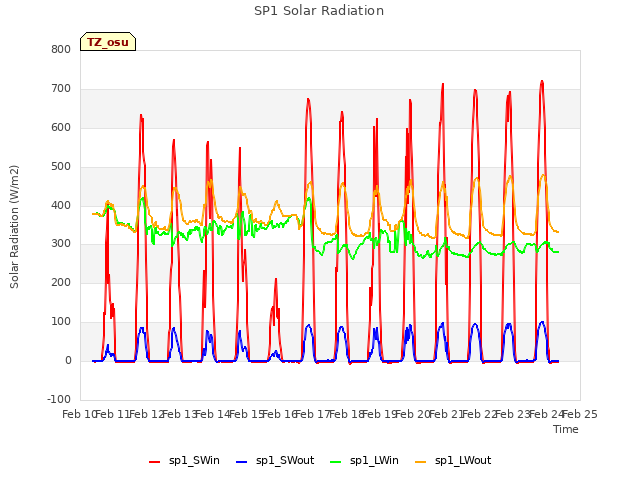This screenshot has width=640, height=480.
Task: Click the Feb 16 x-axis tick label
Action: [280, 414]
